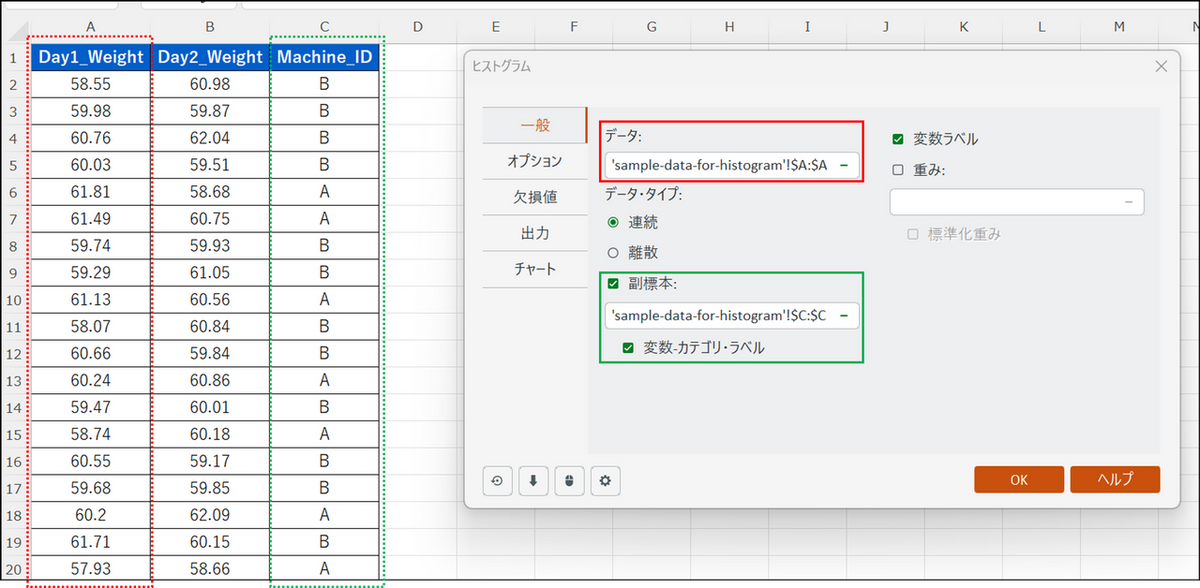The width and height of the screenshot is (1200, 588).
Task: Click the range selector icon in the データ field
Action: [x=845, y=165]
